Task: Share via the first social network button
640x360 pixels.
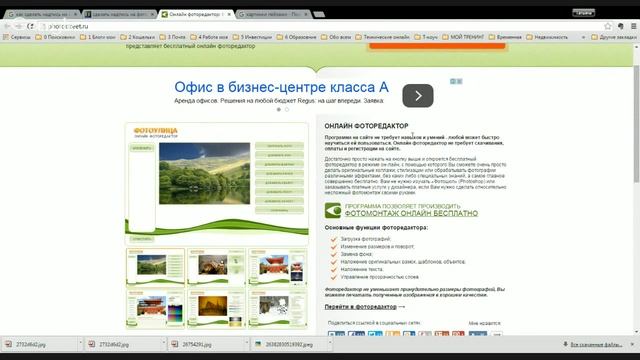Action: (x=336, y=334)
